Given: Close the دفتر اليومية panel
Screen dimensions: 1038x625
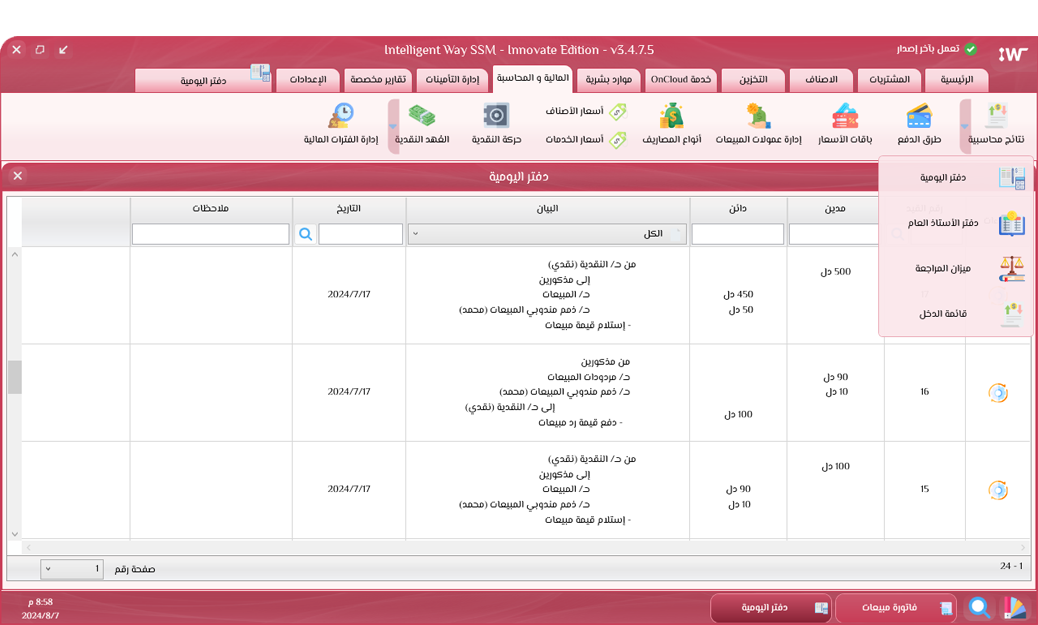Looking at the screenshot, I should click(18, 176).
